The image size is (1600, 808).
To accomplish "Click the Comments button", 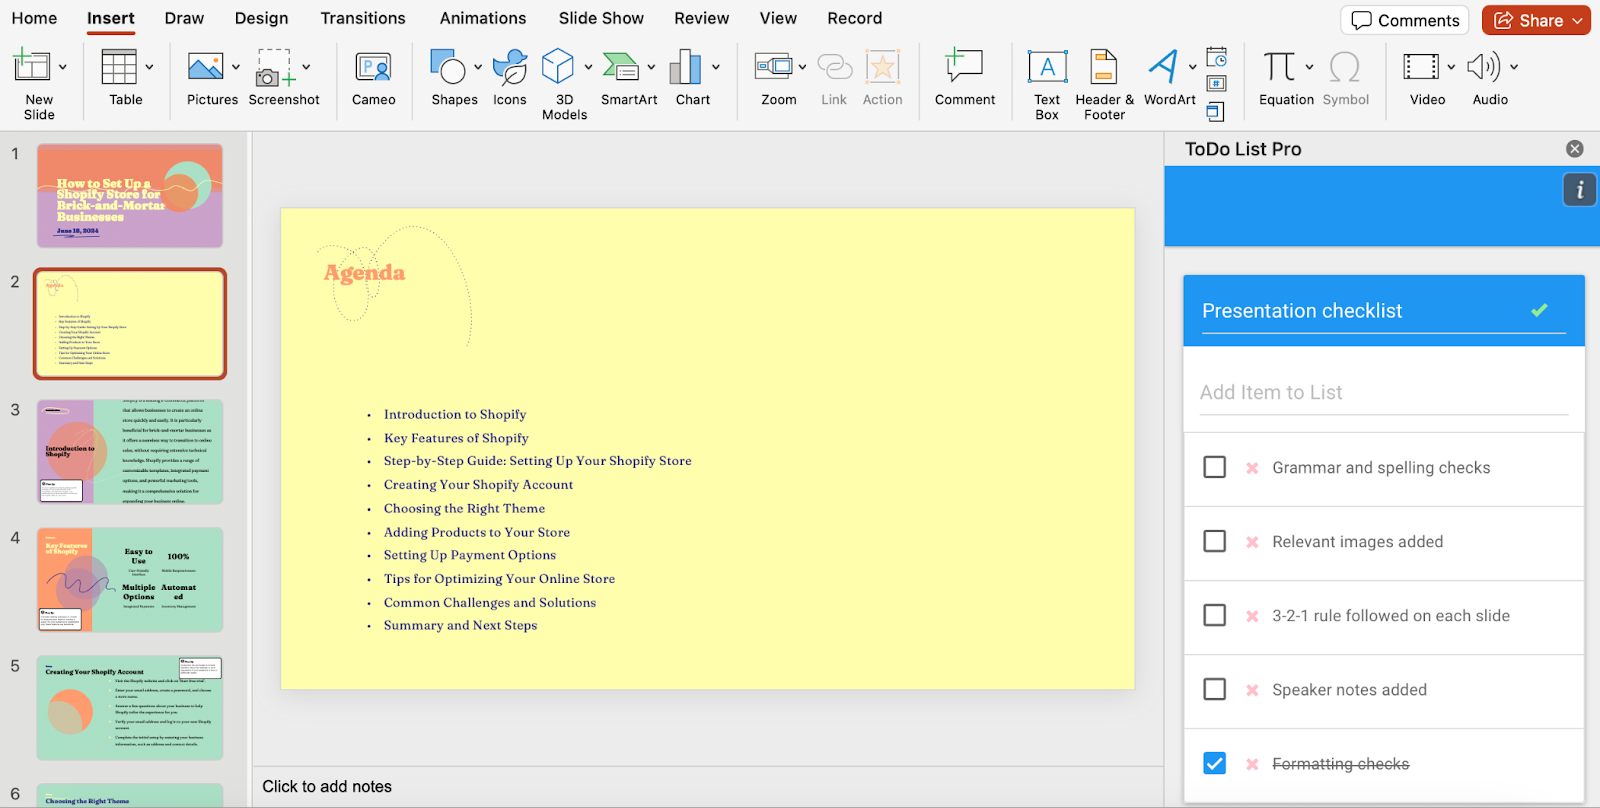I will (x=1405, y=20).
